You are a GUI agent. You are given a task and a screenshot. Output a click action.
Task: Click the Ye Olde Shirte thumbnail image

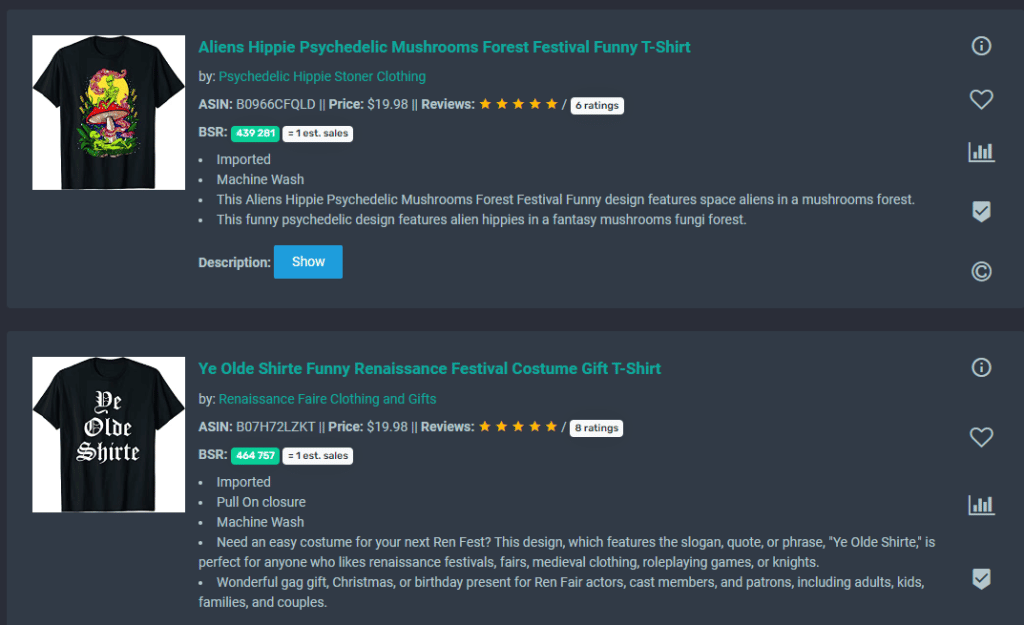click(108, 434)
